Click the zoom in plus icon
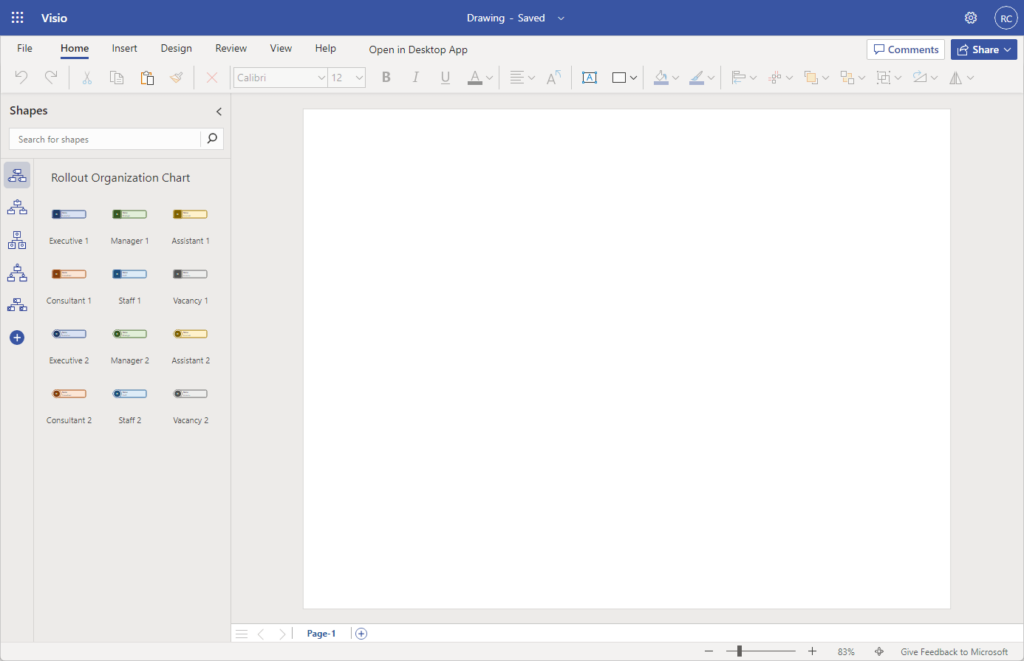Viewport: 1024px width, 661px height. (x=812, y=651)
